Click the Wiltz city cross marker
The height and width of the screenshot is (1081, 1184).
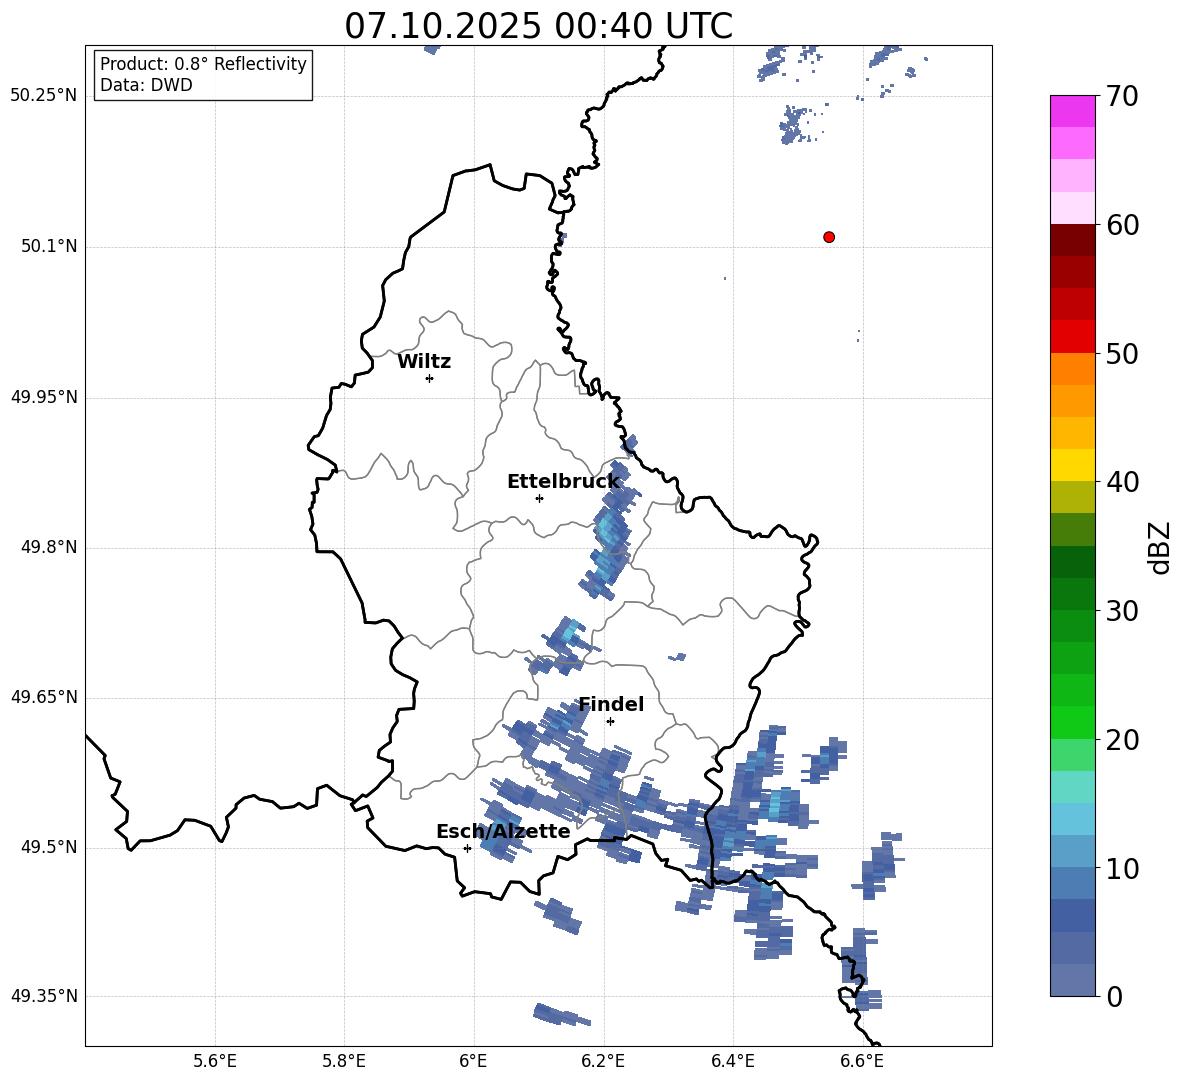[x=430, y=378]
